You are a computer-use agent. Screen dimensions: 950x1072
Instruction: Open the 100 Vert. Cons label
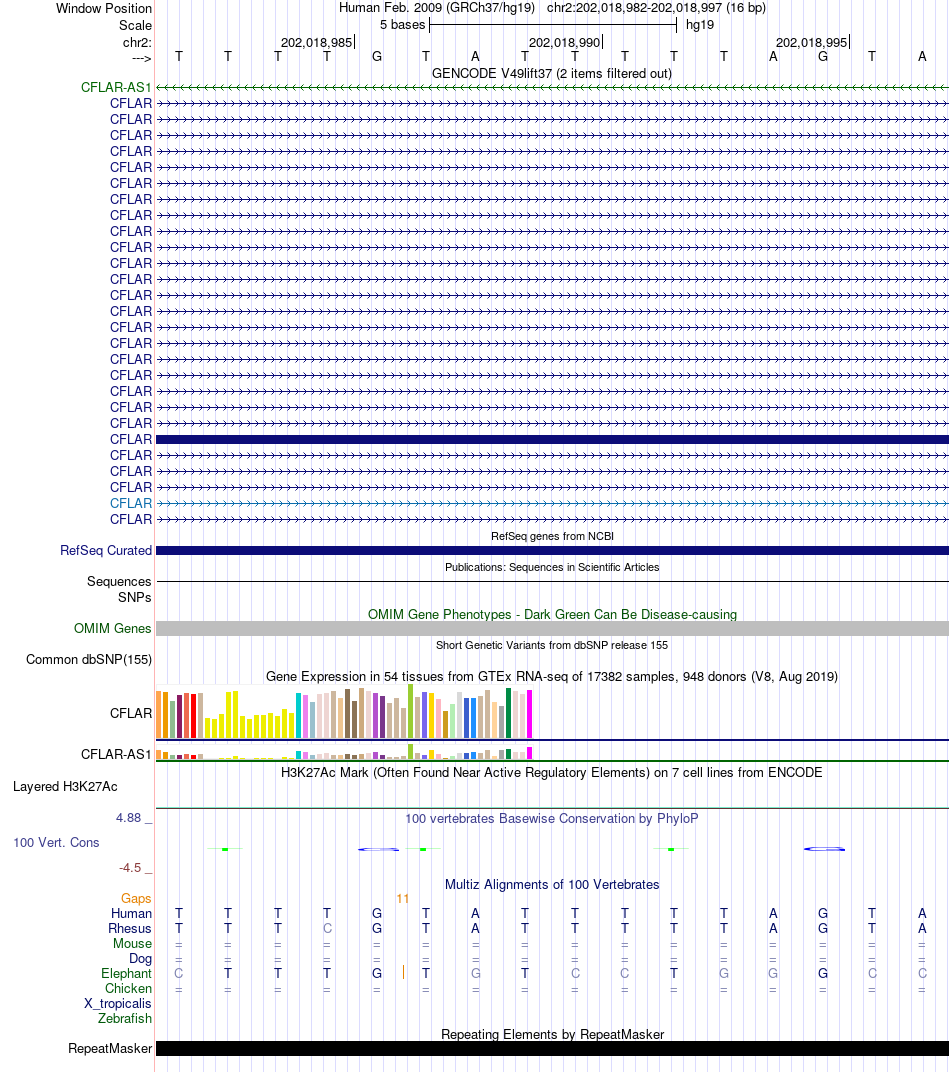pos(56,843)
